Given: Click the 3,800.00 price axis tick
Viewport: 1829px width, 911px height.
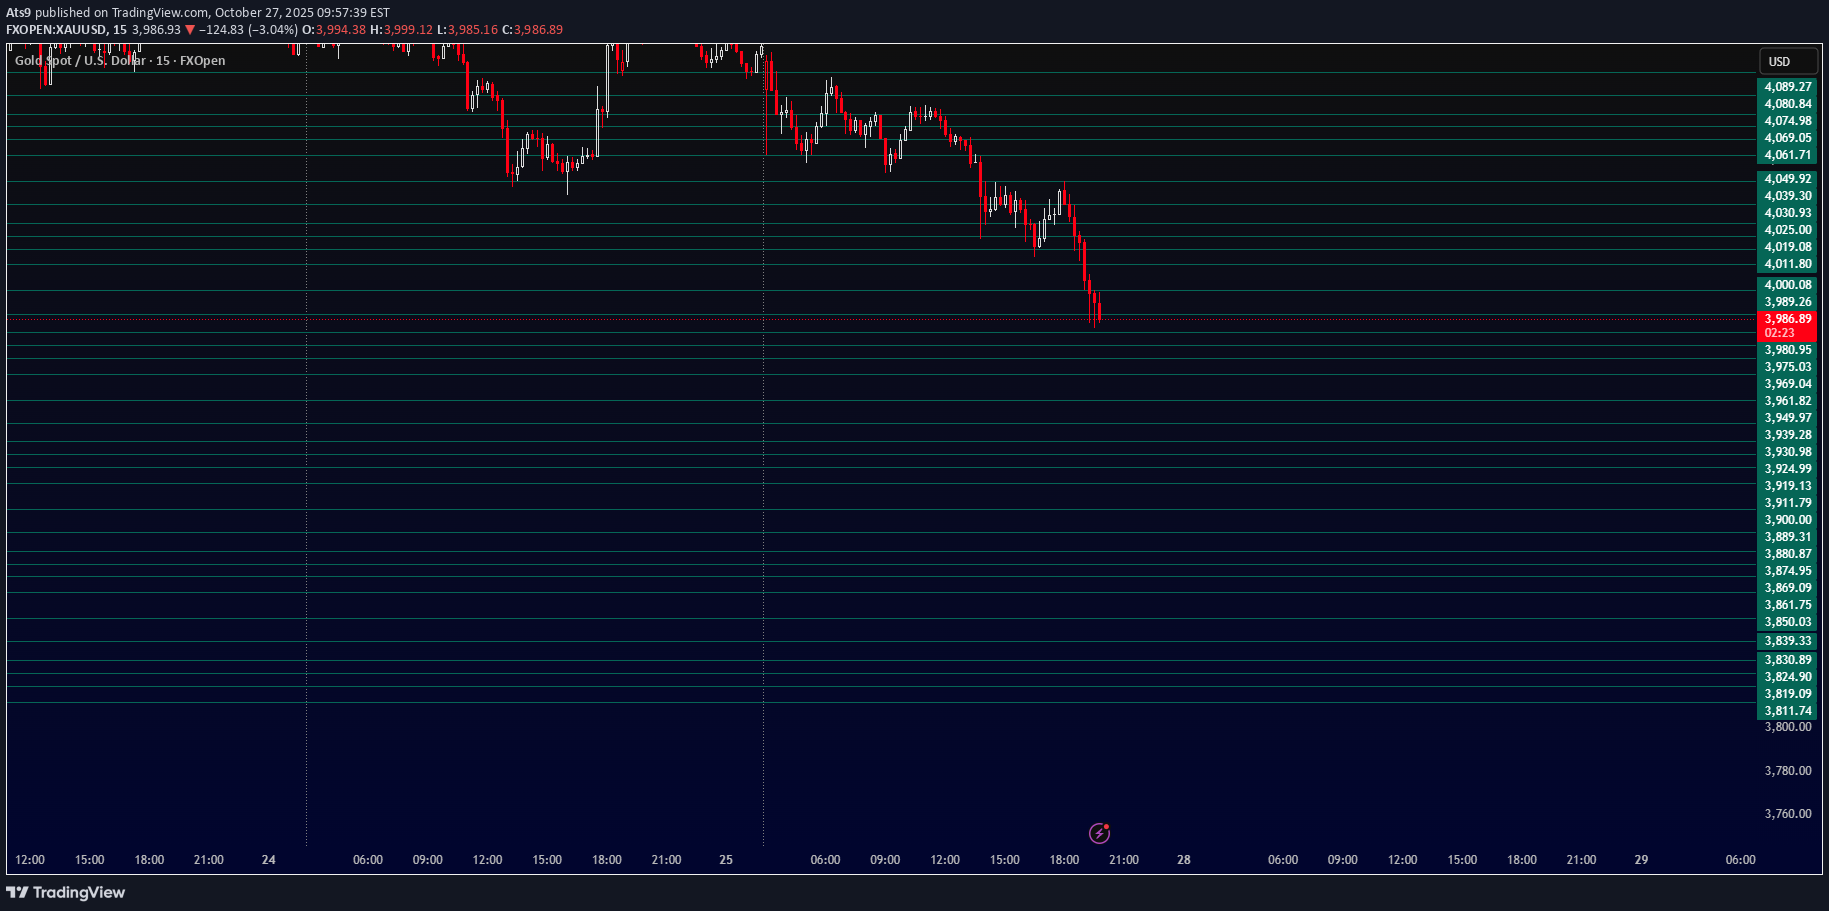Looking at the screenshot, I should coord(1787,727).
